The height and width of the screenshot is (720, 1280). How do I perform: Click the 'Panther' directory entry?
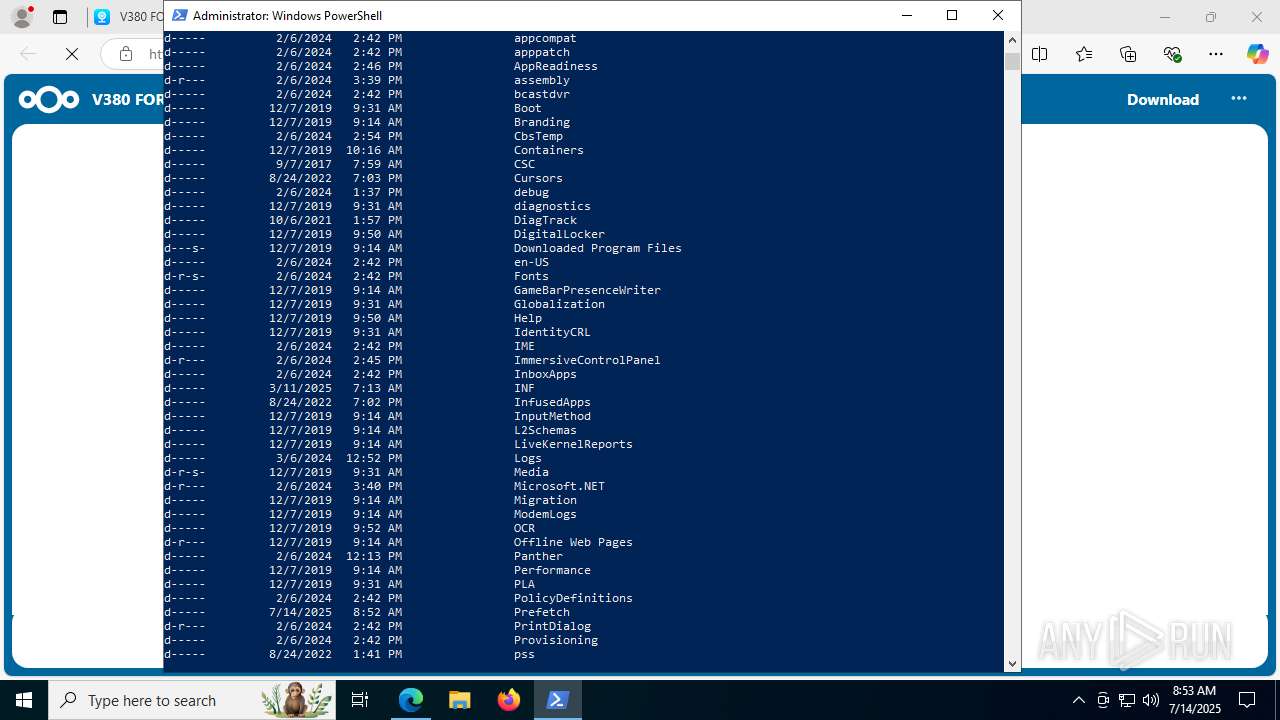[538, 556]
